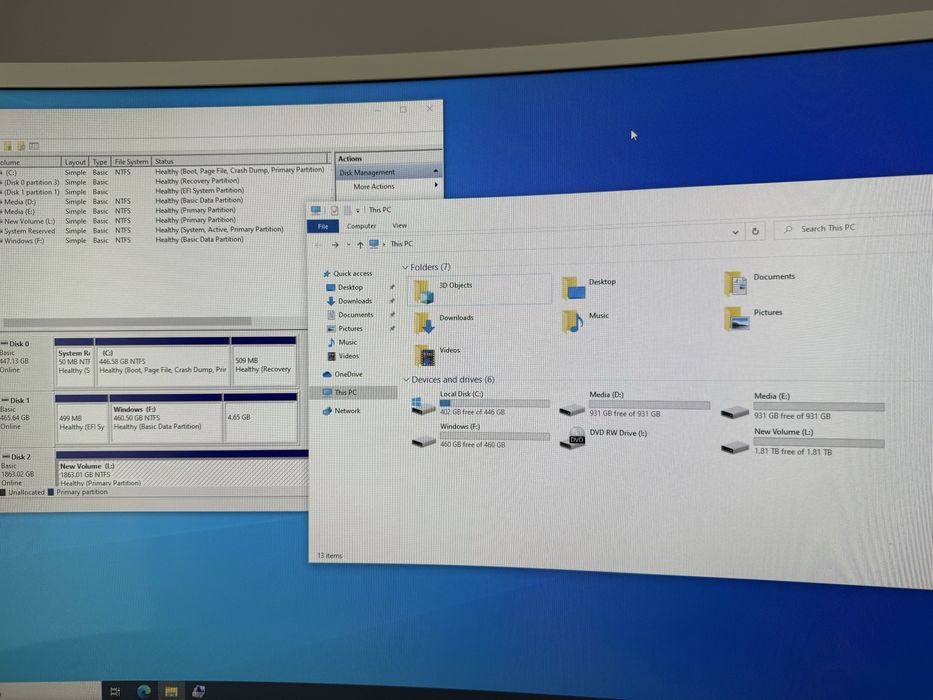This screenshot has width=933, height=700.
Task: Select Documents in the navigation pane
Action: point(350,314)
